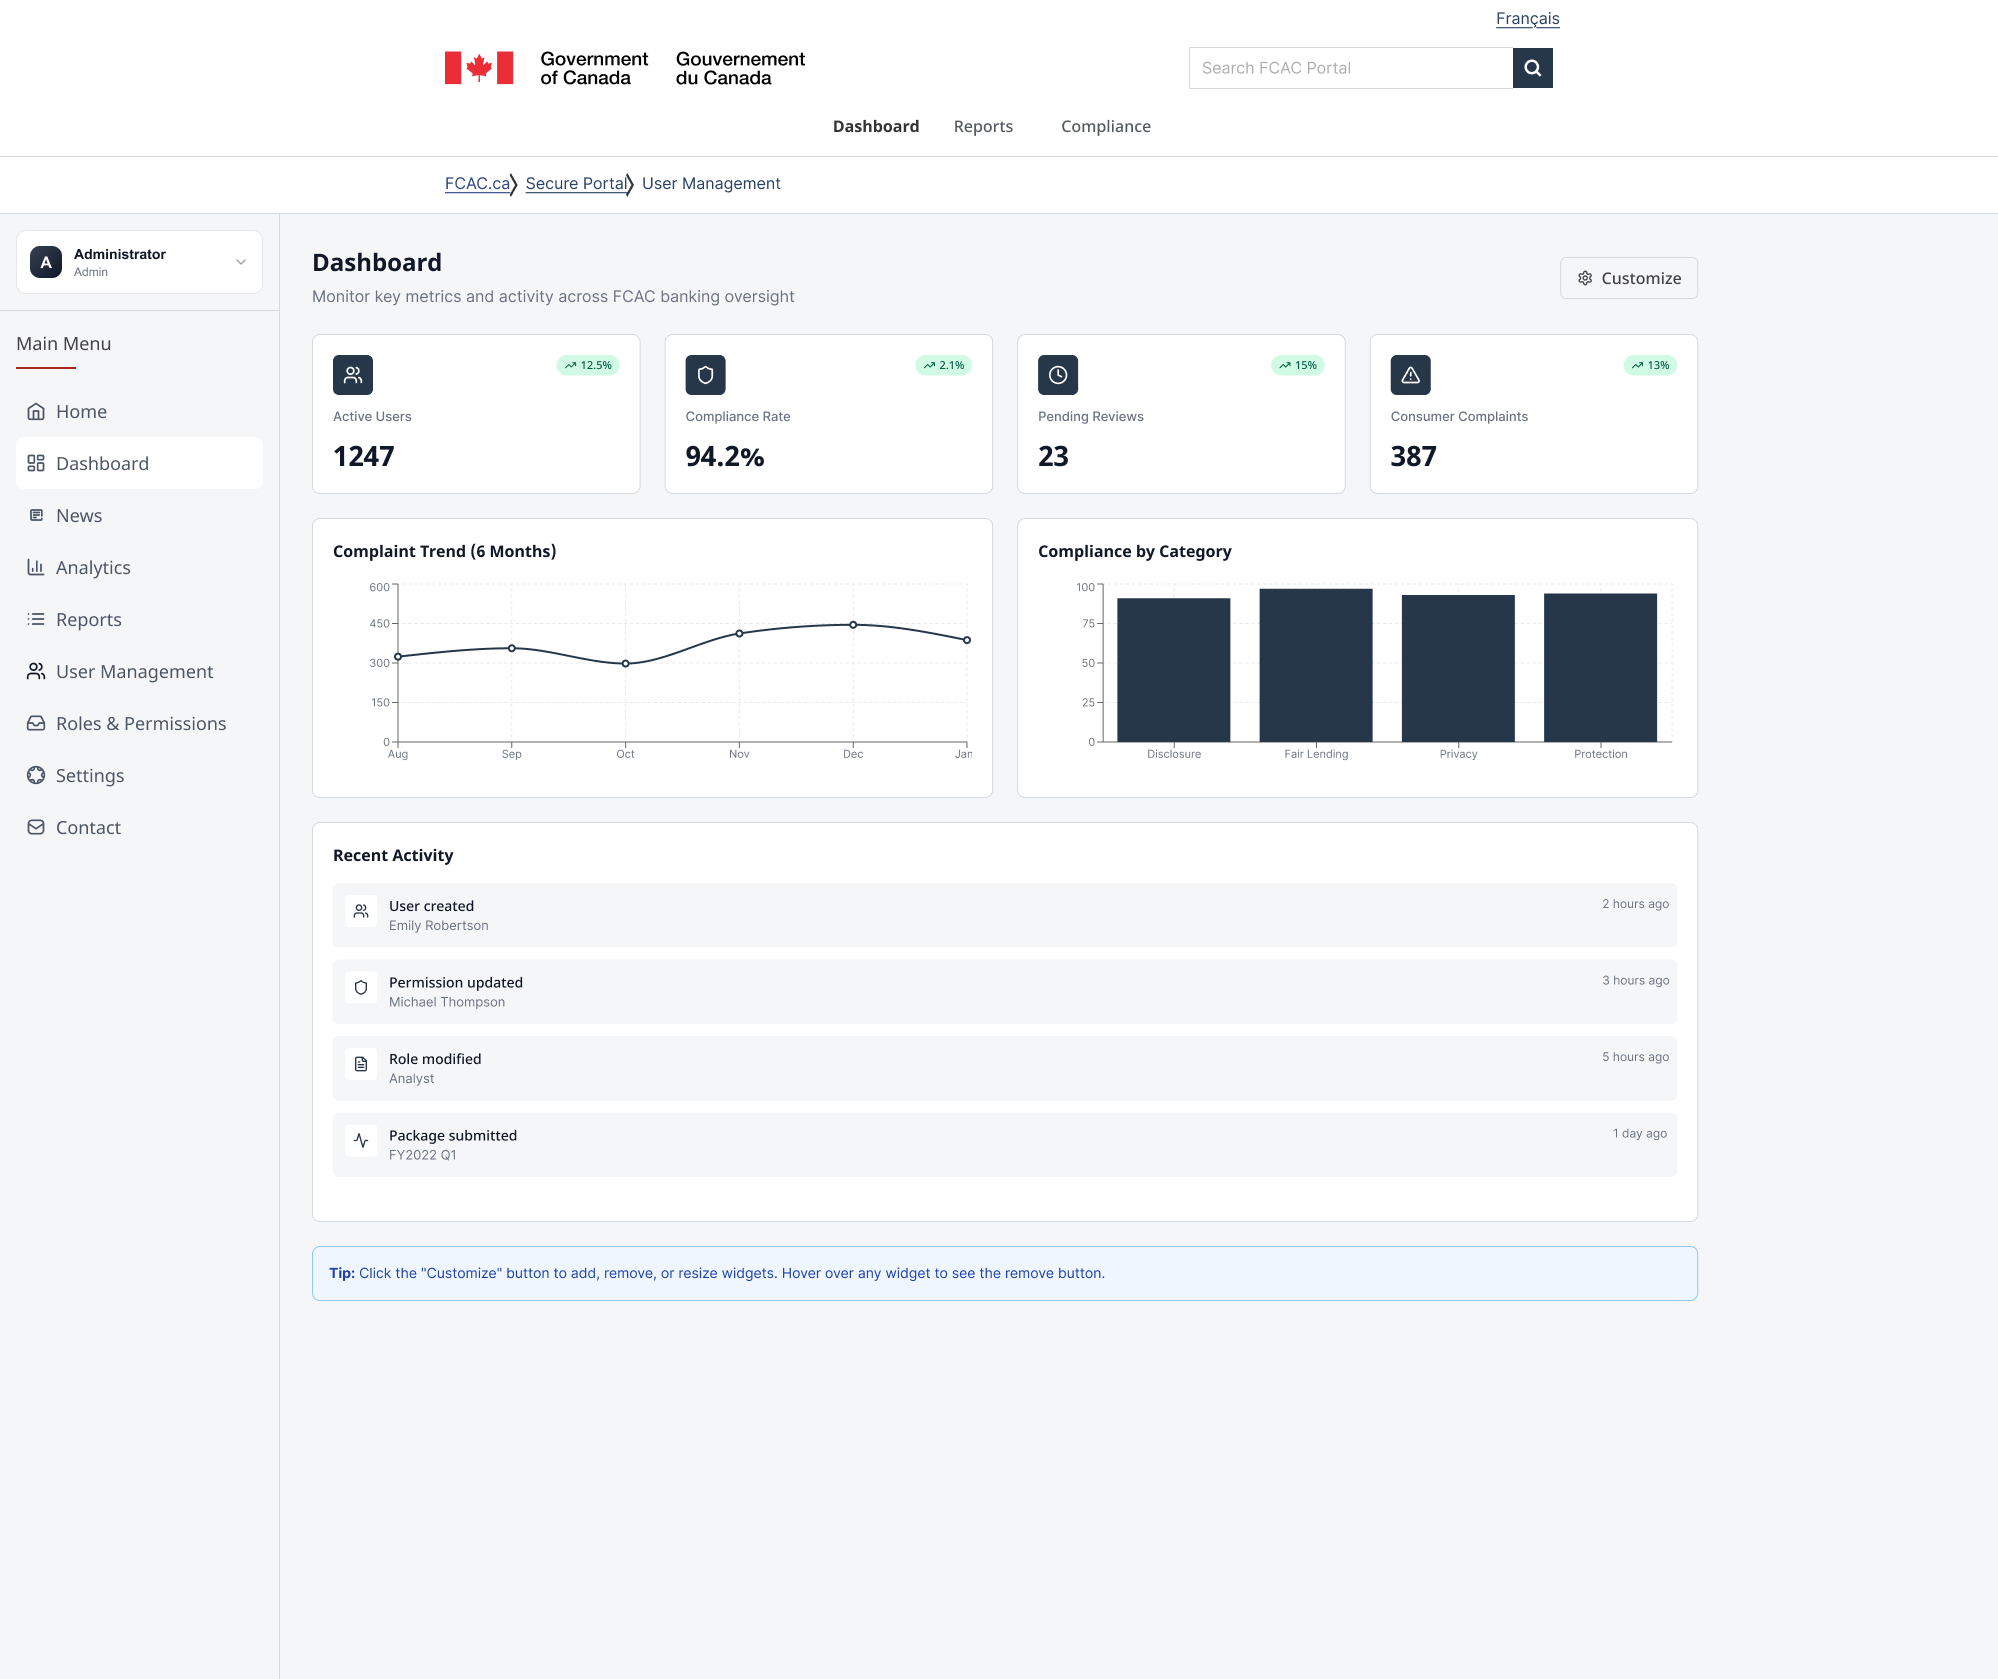Select Dashboard in the main menu sidebar
This screenshot has width=1998, height=1679.
139,463
